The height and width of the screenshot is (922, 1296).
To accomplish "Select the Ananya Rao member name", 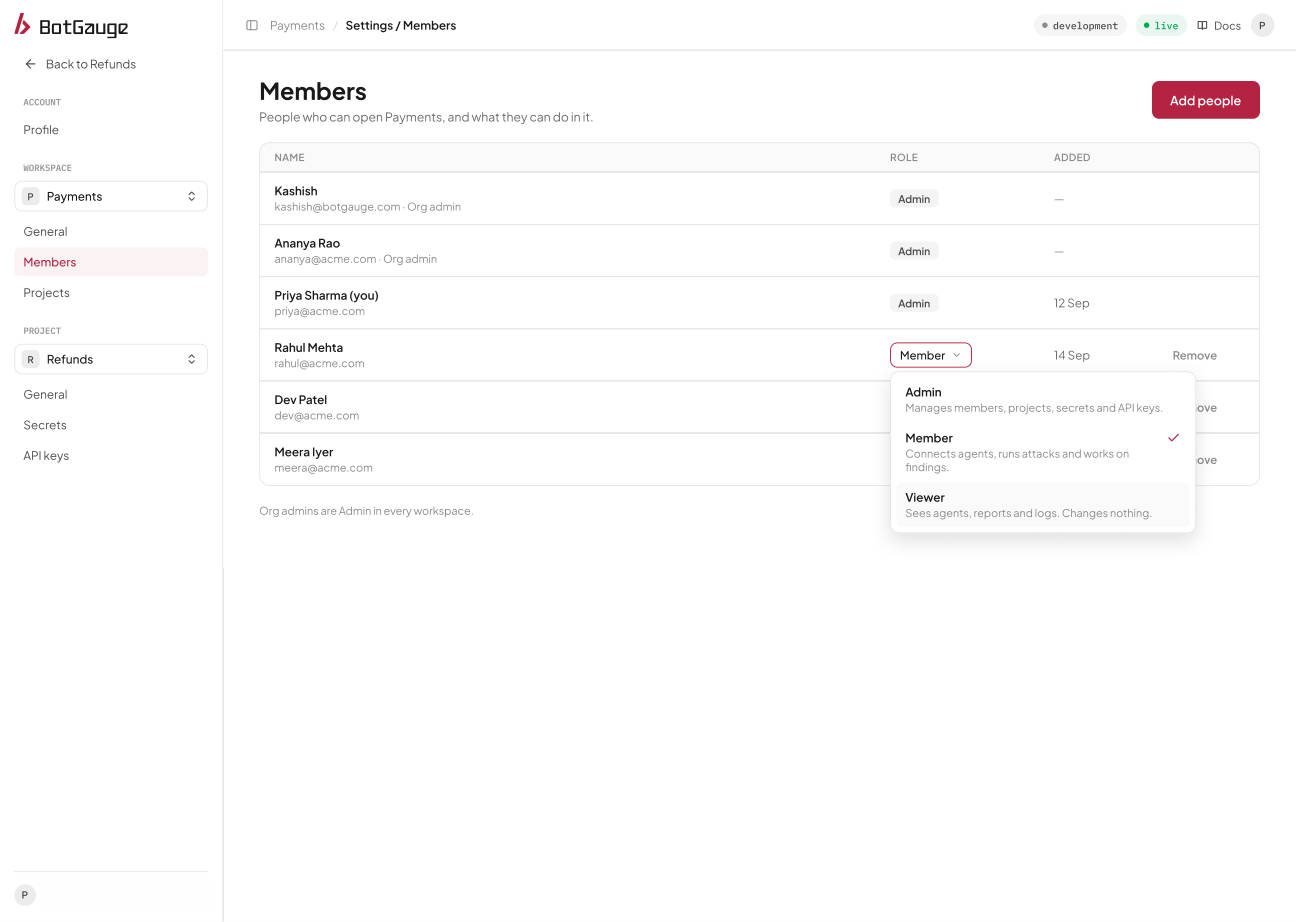I will pyautogui.click(x=307, y=243).
